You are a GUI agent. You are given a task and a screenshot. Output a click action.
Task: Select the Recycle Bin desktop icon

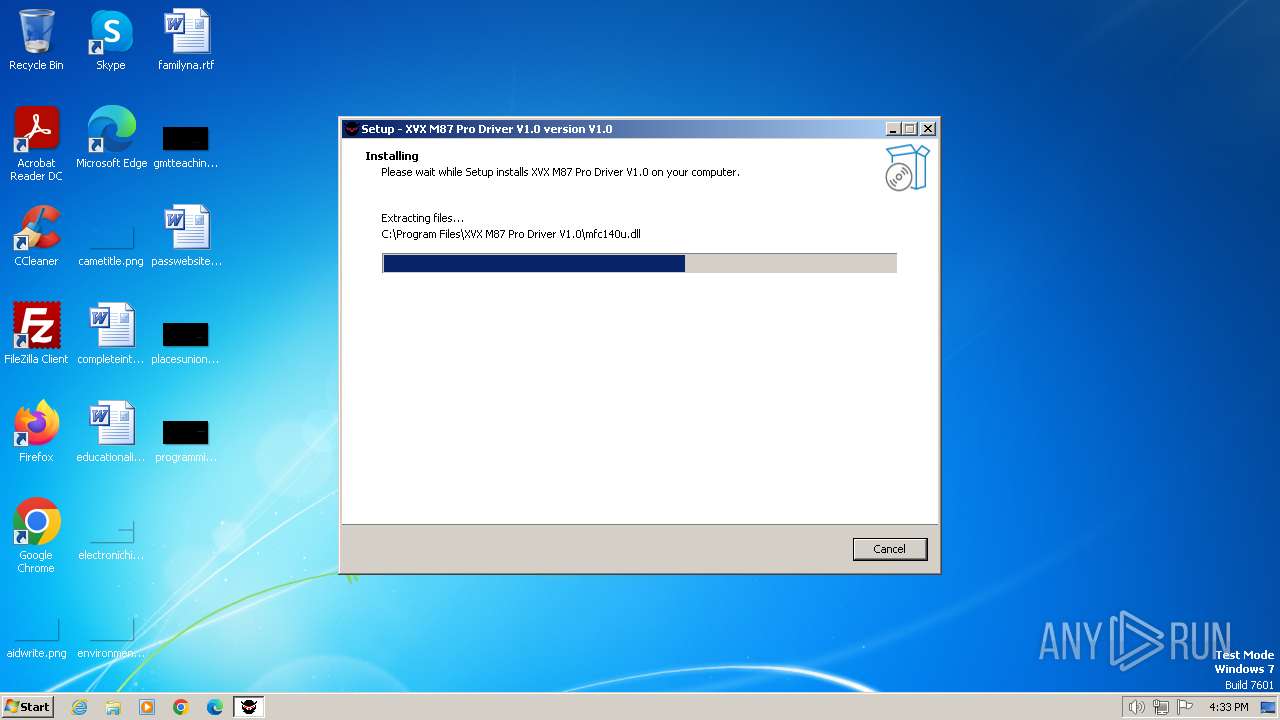coord(36,40)
